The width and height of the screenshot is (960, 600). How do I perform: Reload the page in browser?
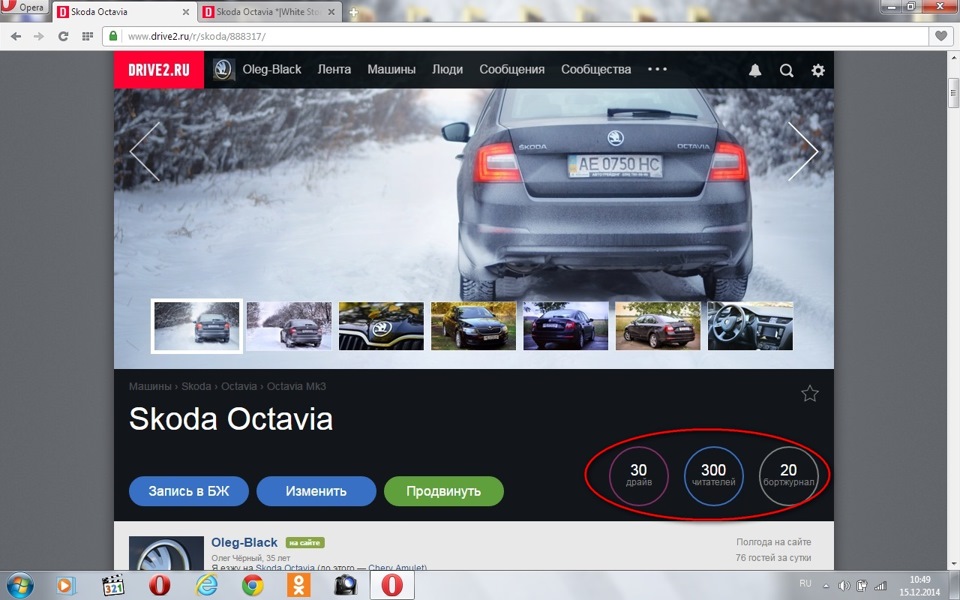(x=63, y=37)
